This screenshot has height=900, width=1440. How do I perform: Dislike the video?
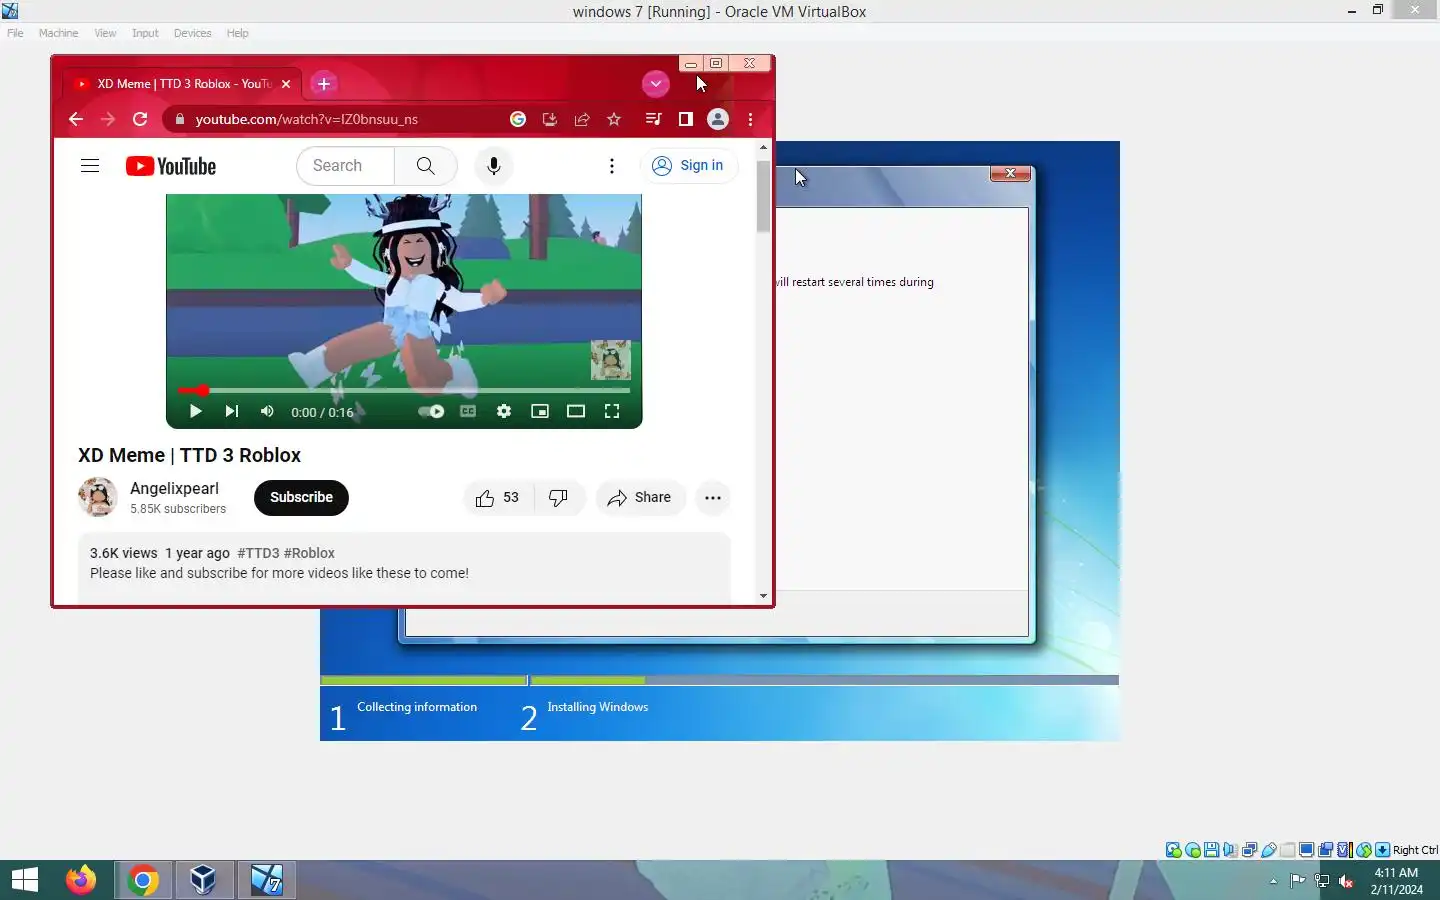click(x=559, y=498)
